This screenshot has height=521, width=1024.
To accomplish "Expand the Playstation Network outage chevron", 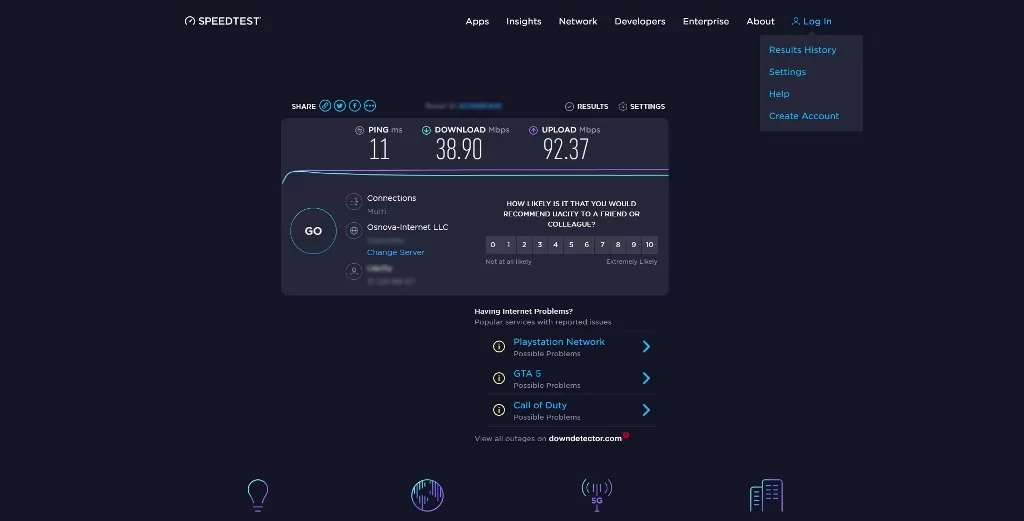I will [646, 347].
